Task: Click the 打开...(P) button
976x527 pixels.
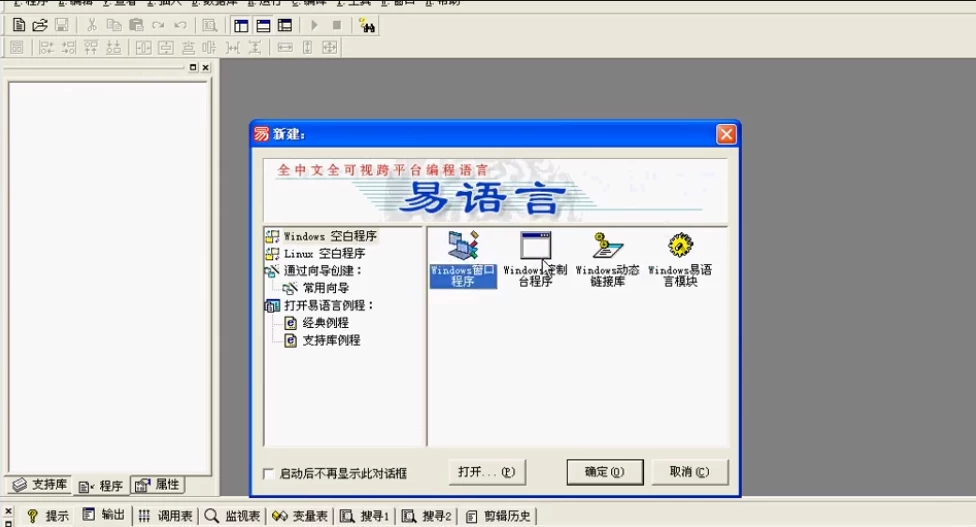Action: 486,472
